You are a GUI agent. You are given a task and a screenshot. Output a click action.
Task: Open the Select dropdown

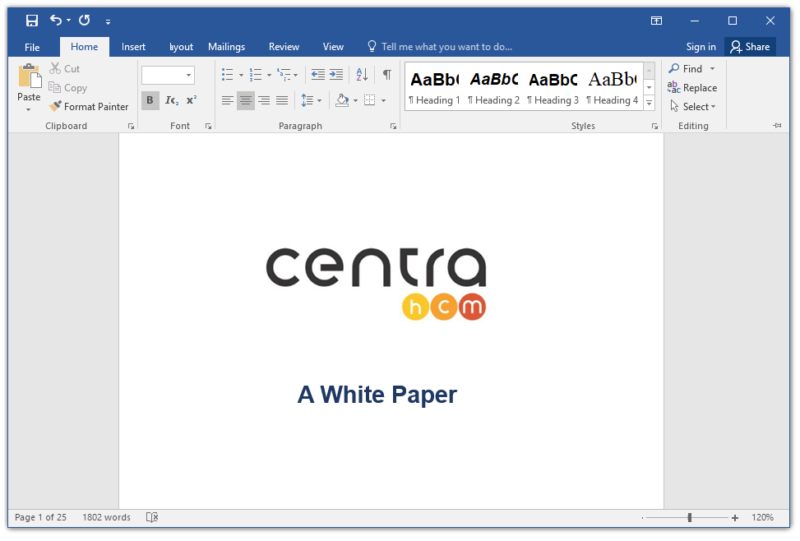[692, 107]
